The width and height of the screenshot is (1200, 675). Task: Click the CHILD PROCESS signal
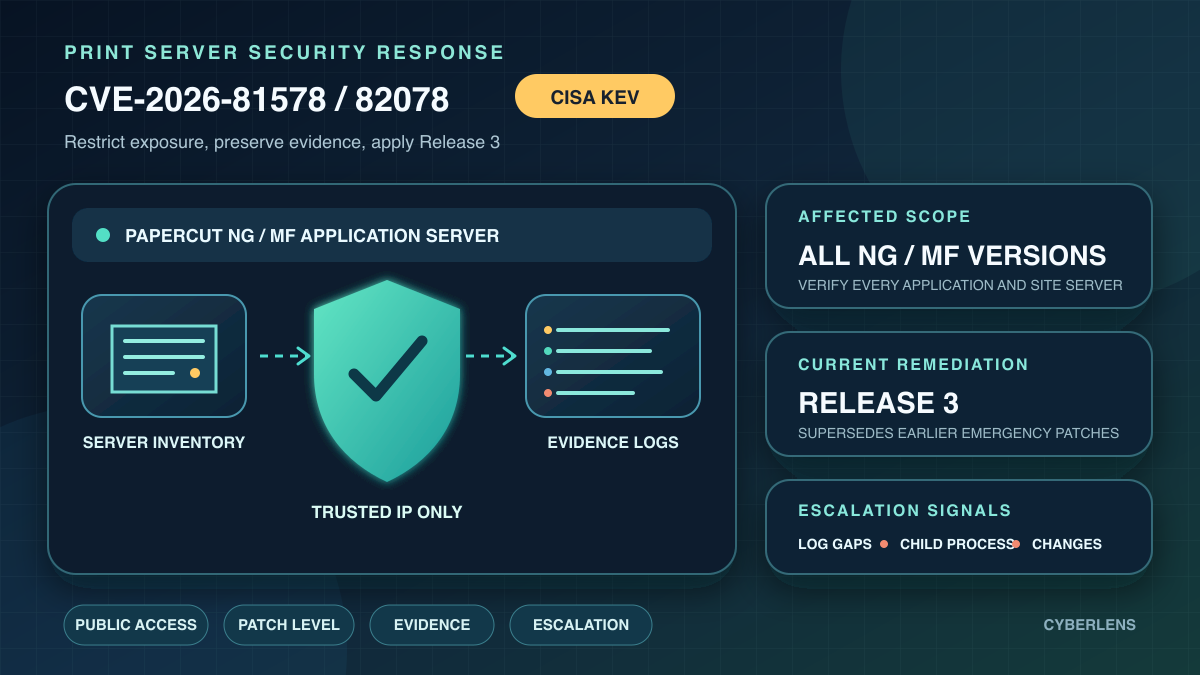[957, 544]
